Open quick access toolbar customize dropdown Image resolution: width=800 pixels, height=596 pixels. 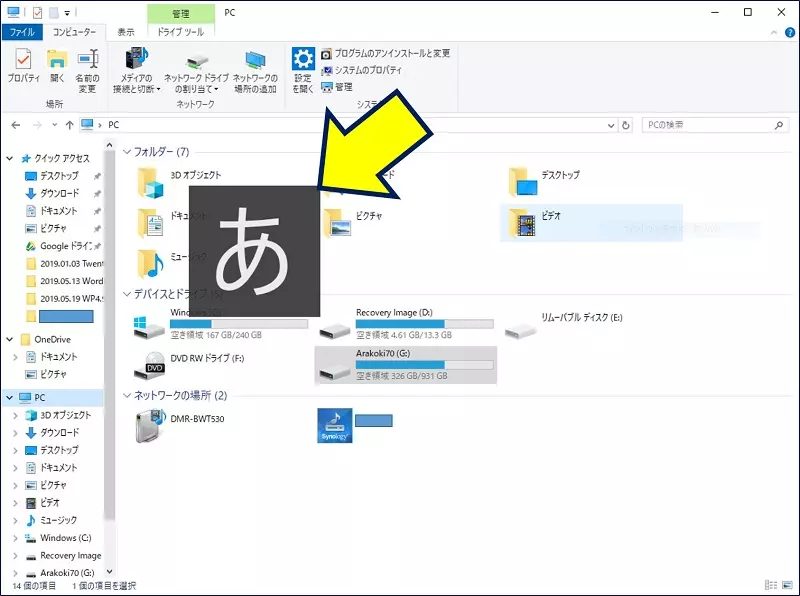(67, 13)
